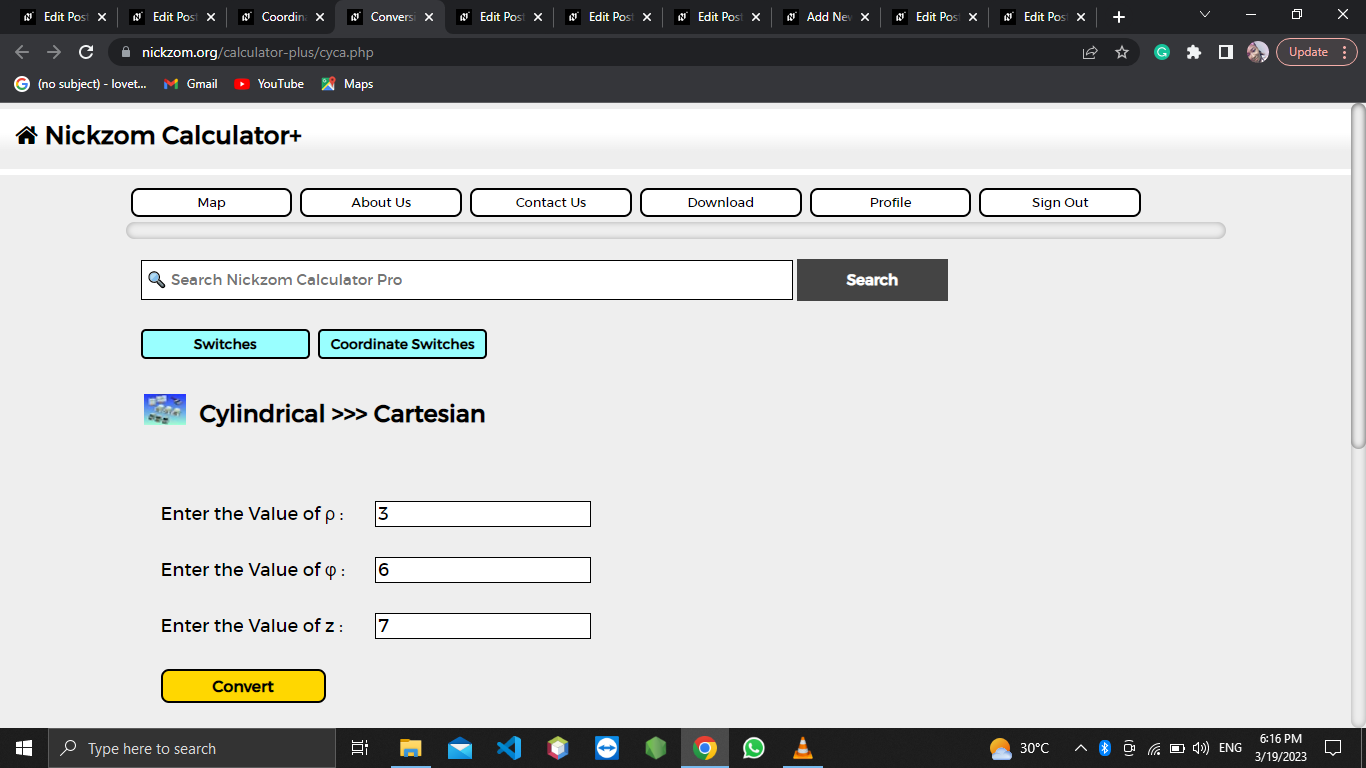Click the Sign Out button
Image resolution: width=1366 pixels, height=768 pixels.
click(1060, 202)
